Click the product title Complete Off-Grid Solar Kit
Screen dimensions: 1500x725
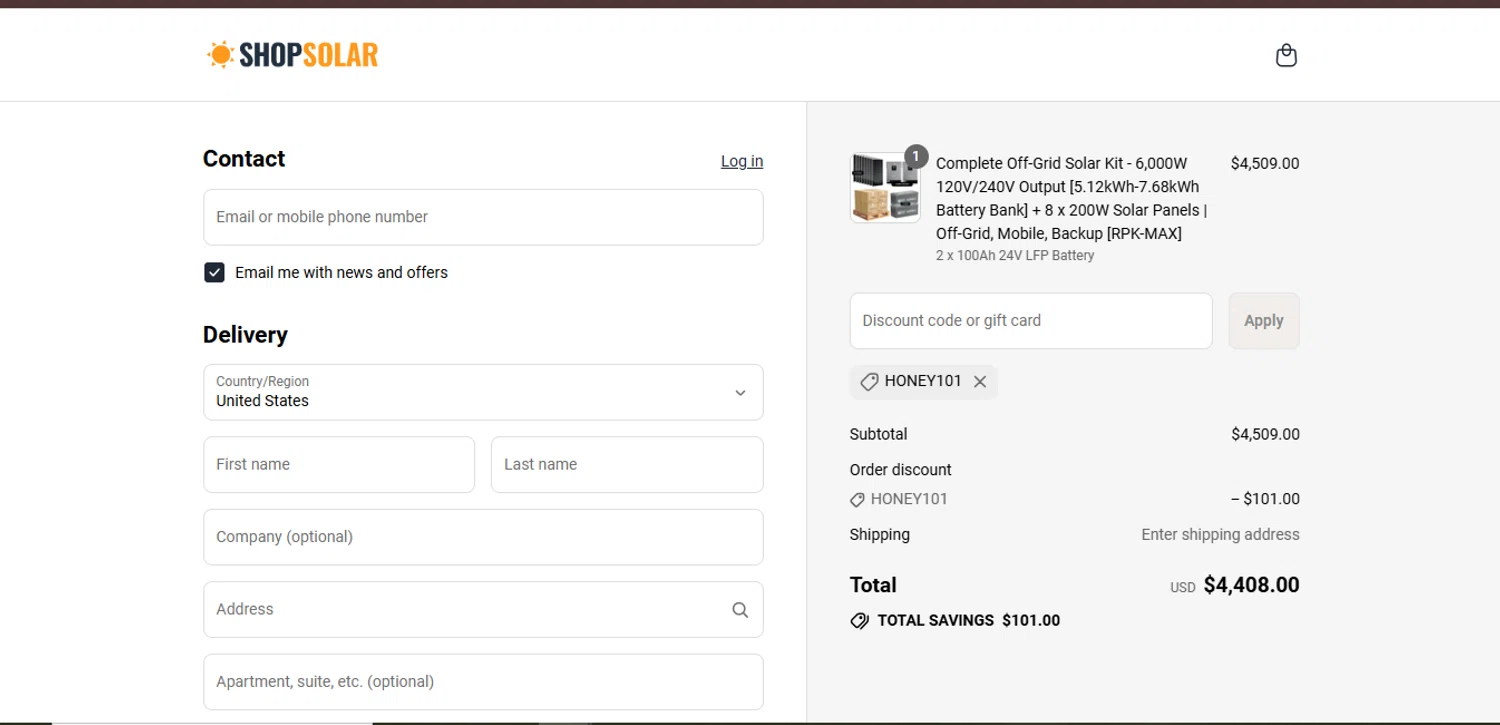tap(1072, 198)
